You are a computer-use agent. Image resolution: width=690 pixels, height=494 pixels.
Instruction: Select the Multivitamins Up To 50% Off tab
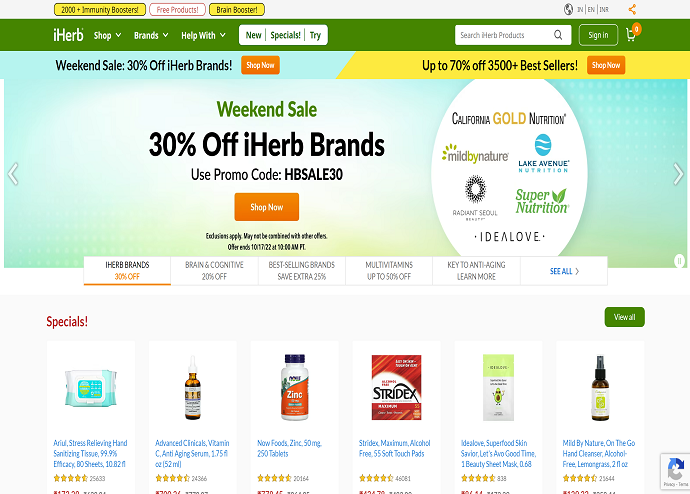coord(389,271)
